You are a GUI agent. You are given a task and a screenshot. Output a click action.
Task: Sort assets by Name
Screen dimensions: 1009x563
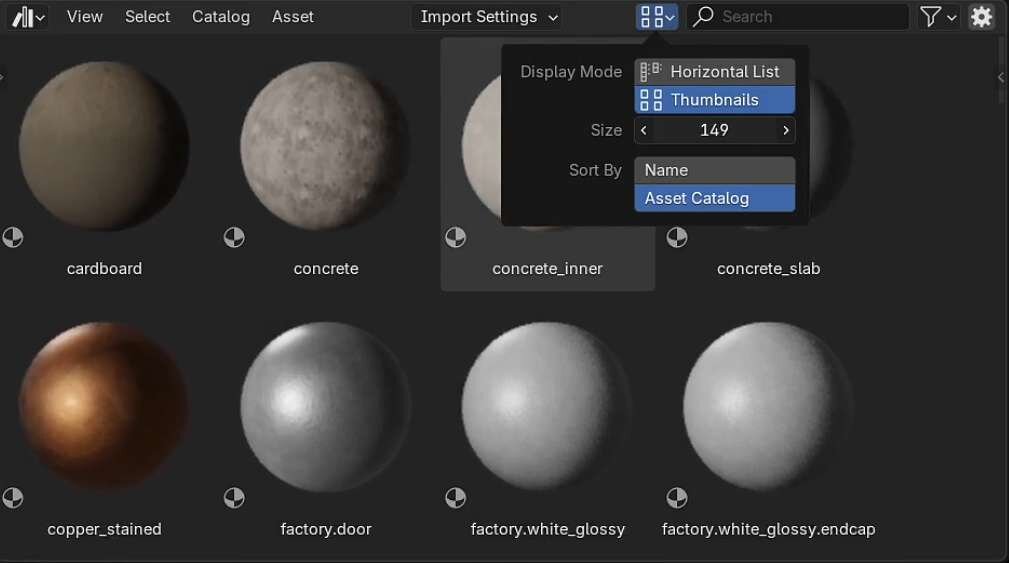714,170
